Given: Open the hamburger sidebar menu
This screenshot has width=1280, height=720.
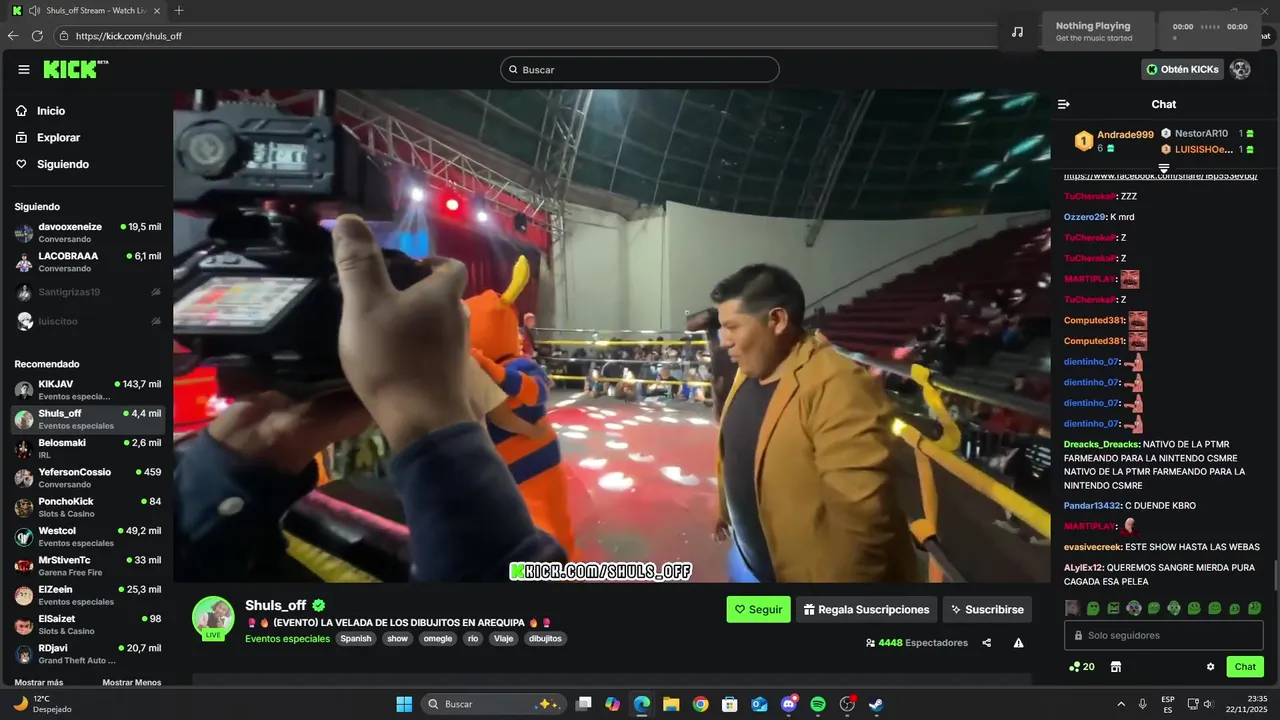Looking at the screenshot, I should (24, 69).
